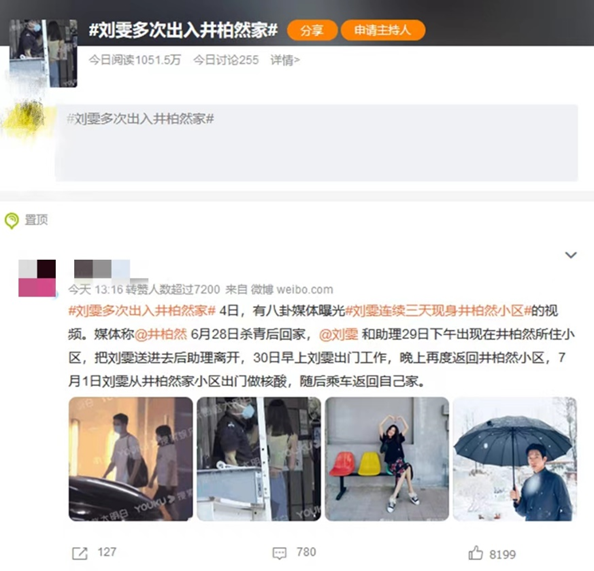Click the yellow blurred user avatar
The image size is (594, 571).
27,118
